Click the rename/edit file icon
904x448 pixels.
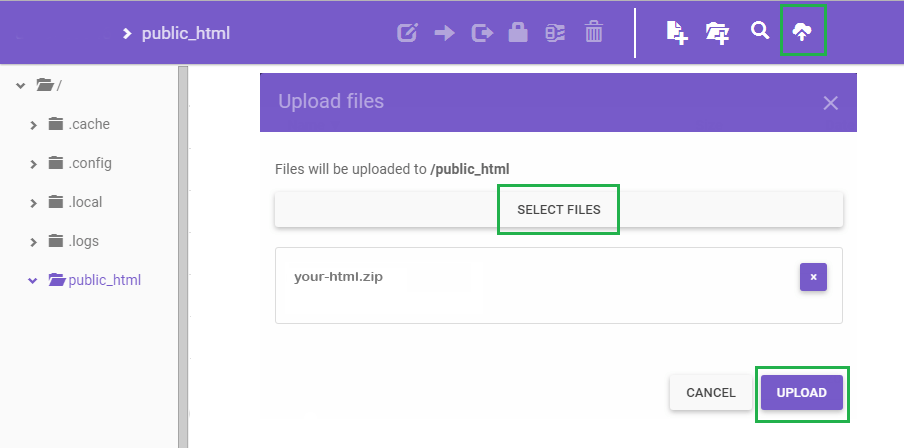pyautogui.click(x=407, y=33)
